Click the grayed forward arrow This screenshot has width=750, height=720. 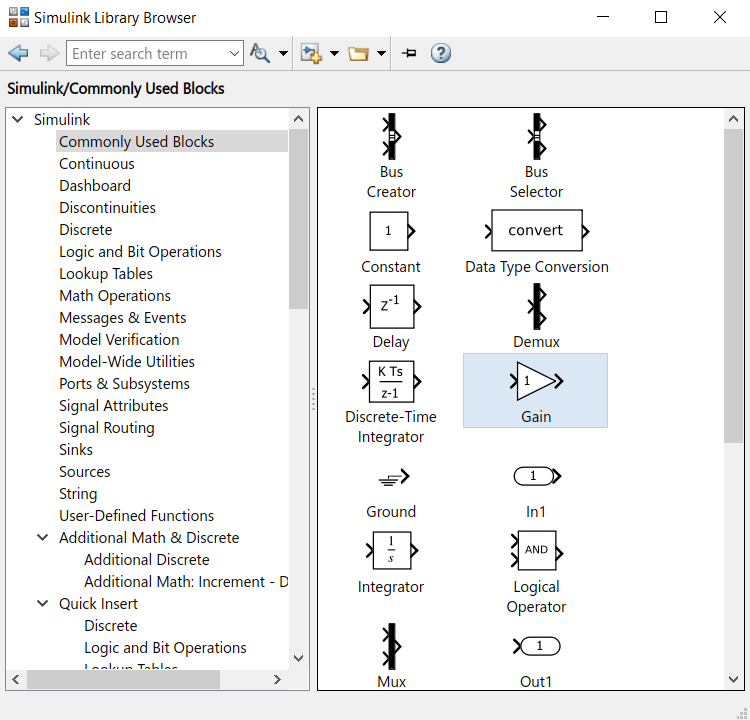coord(49,53)
